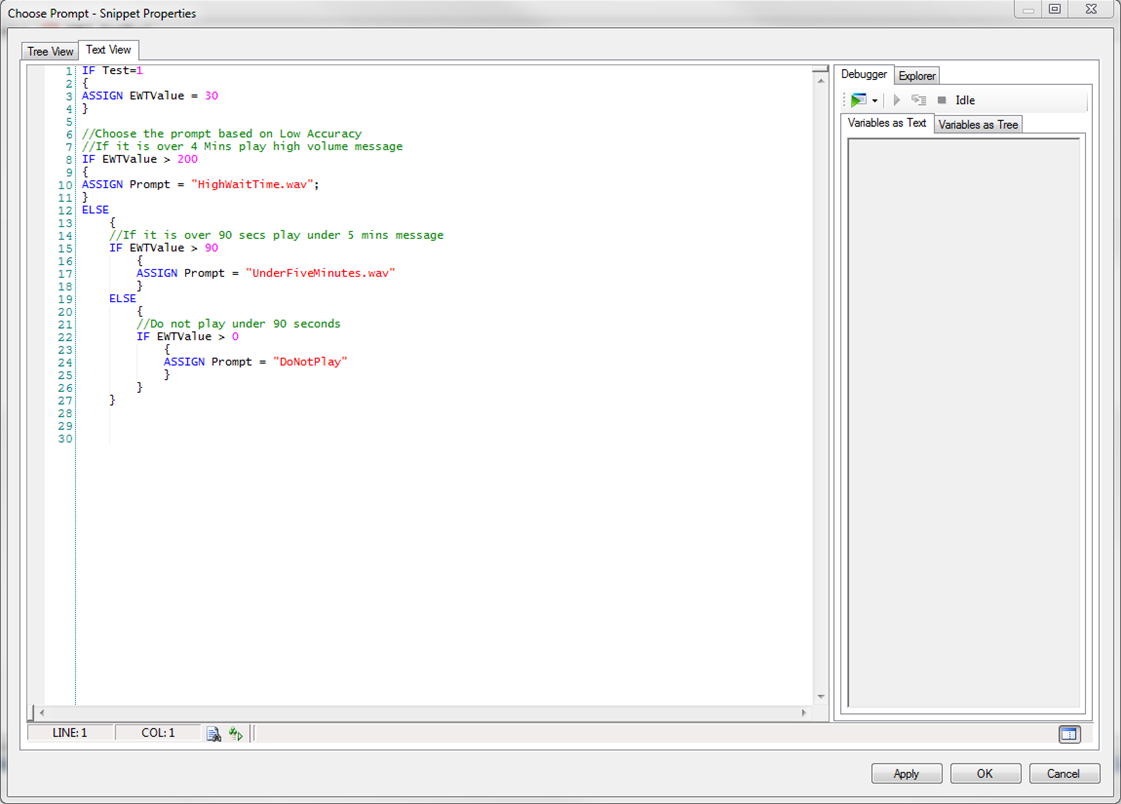The height and width of the screenshot is (804, 1121).
Task: Confirm the snippet with the OK button
Action: tap(985, 774)
